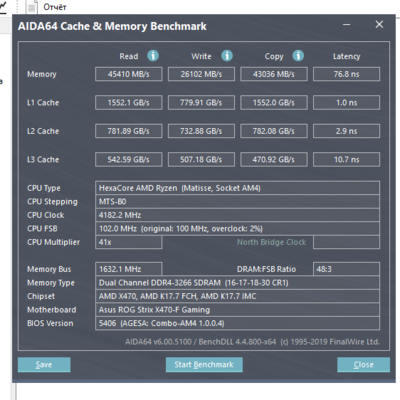Click the BIOS Version field
This screenshot has width=400, height=400.
click(x=237, y=323)
